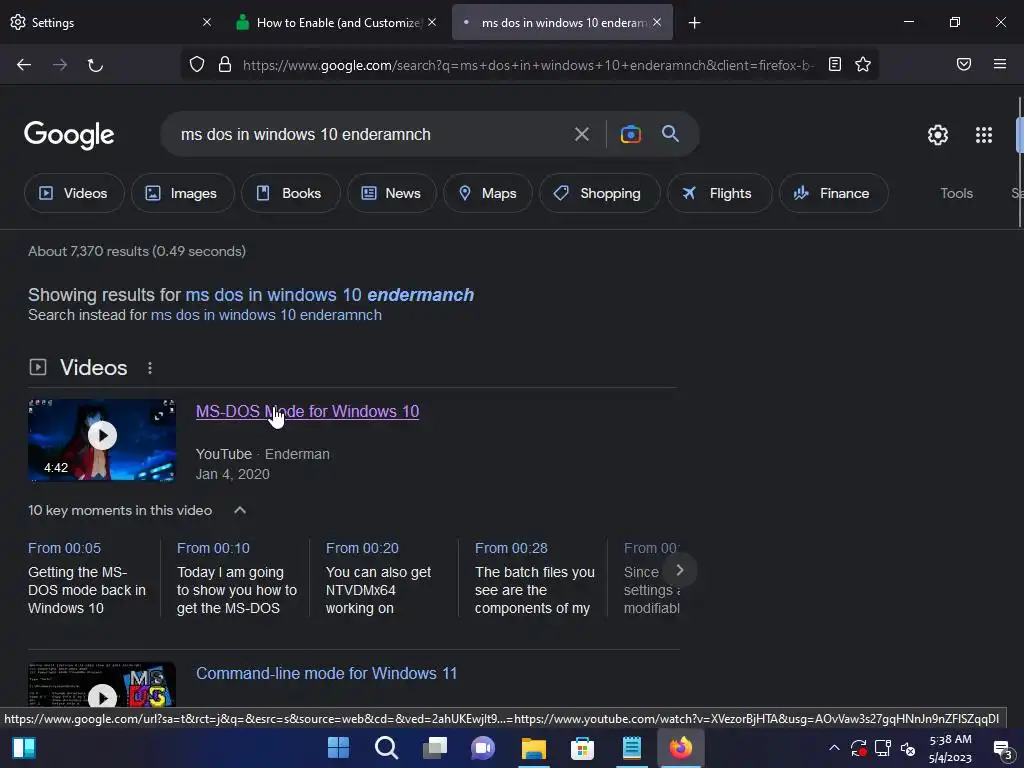
Task: Collapse the 10 key moments section
Action: pyautogui.click(x=240, y=510)
